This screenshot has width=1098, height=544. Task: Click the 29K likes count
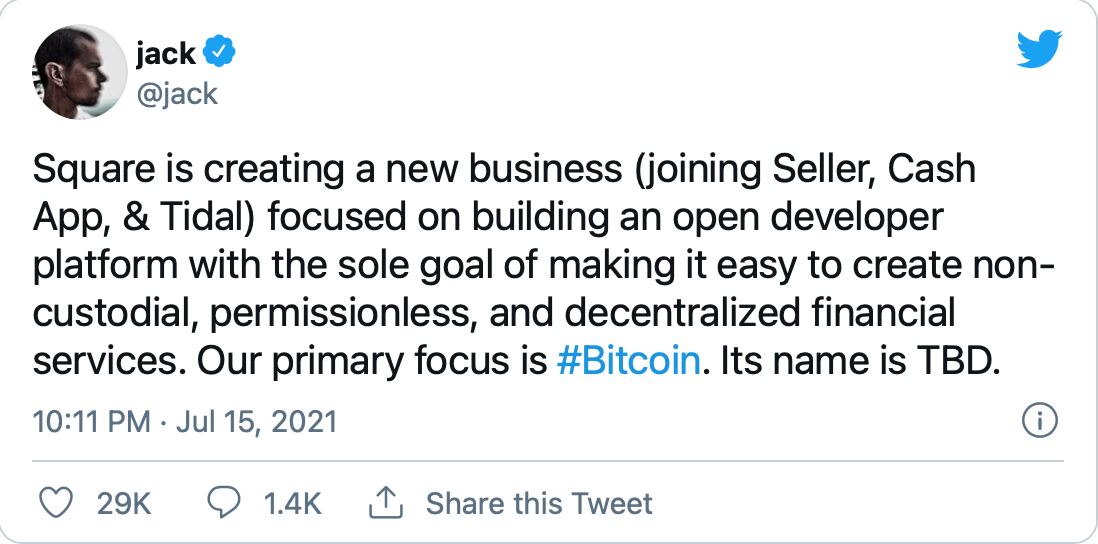[x=124, y=503]
